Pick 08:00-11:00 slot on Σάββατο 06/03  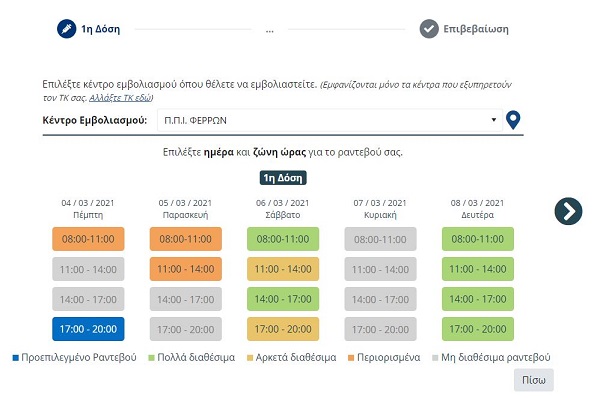tap(283, 239)
